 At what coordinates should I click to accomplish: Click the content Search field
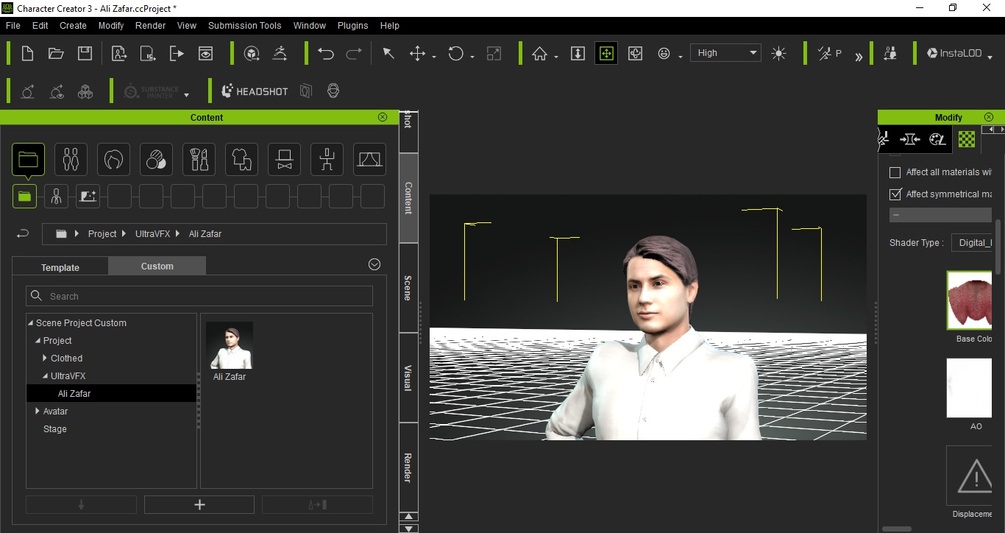199,296
